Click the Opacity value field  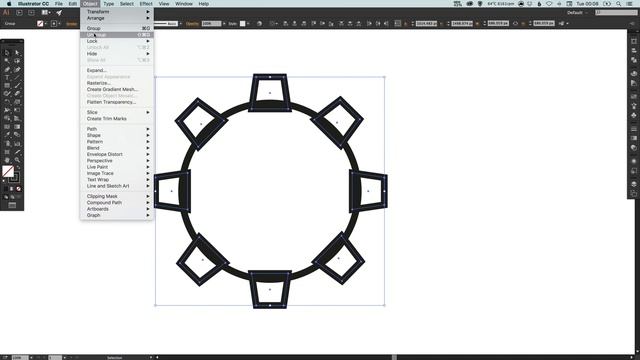tap(211, 24)
